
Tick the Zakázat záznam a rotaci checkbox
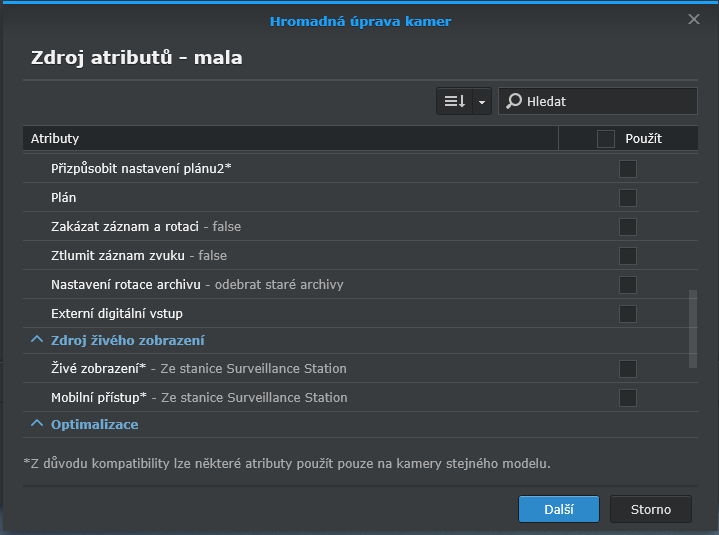click(628, 227)
